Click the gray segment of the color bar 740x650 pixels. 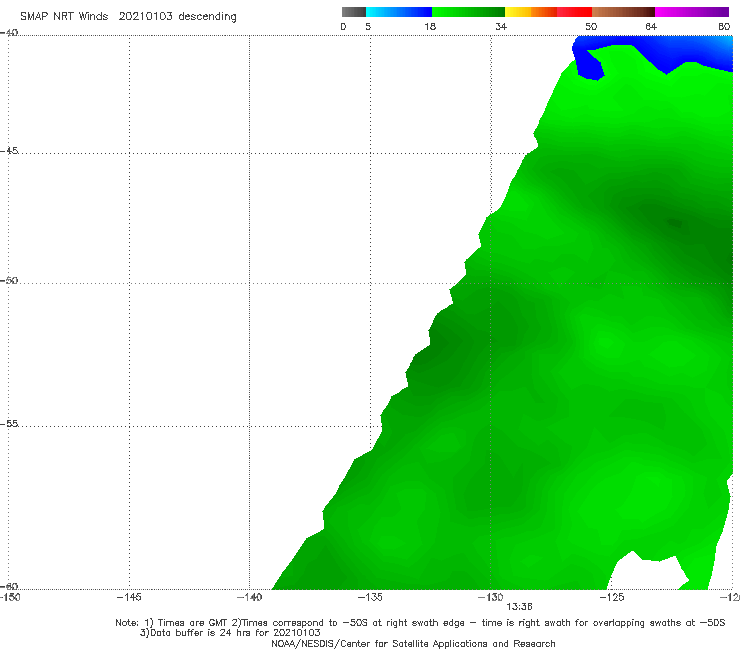[354, 12]
